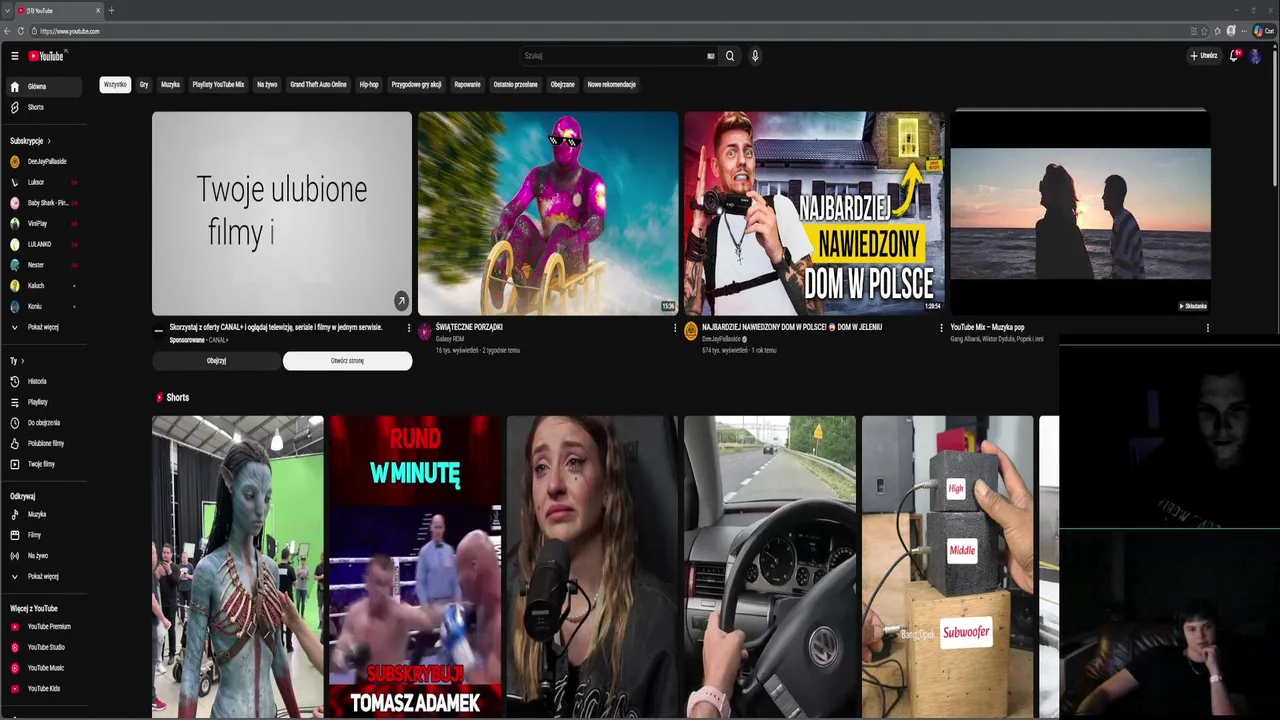Open Galaxy RDM channel avatar
Screen dimensions: 1280x720
coord(424,331)
